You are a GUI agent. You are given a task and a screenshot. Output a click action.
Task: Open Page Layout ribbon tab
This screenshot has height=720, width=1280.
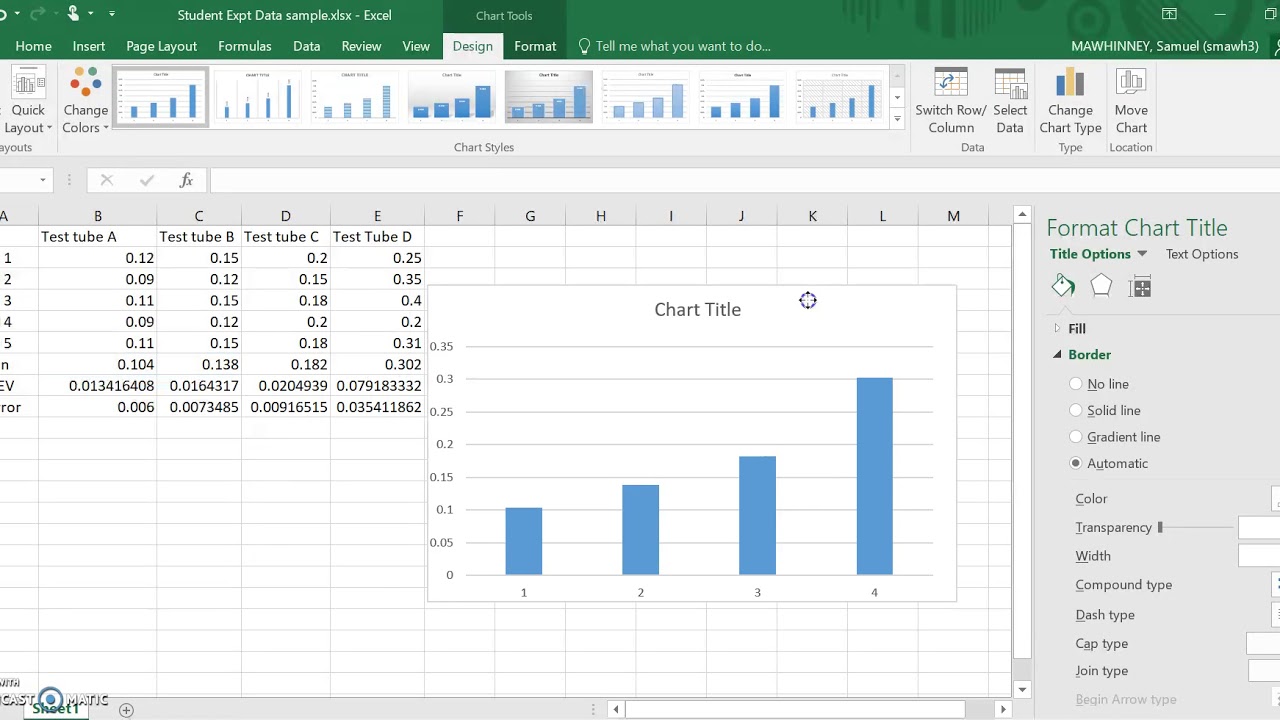tap(161, 46)
